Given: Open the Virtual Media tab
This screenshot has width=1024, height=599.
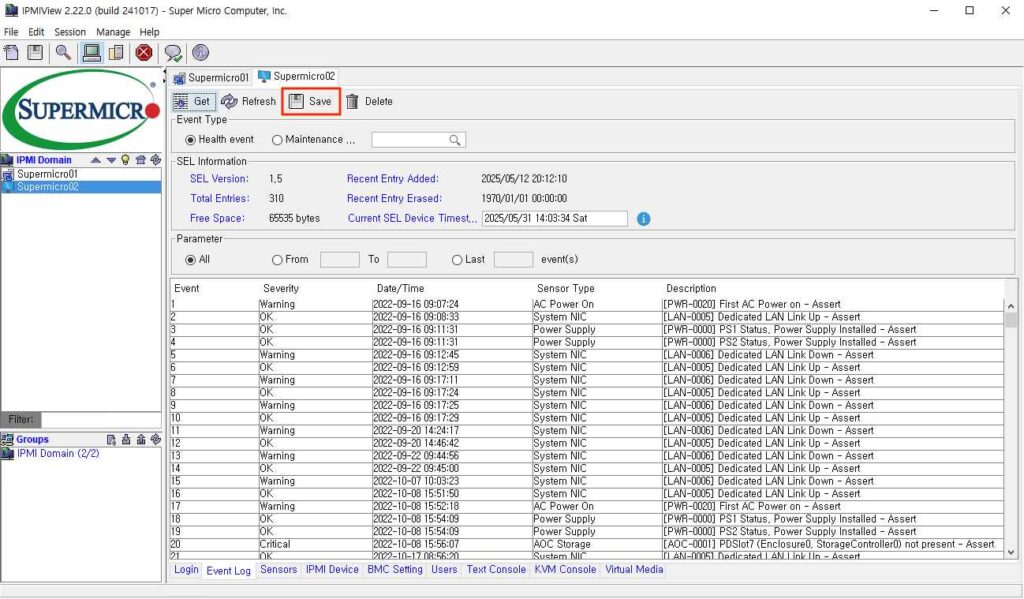Looking at the screenshot, I should pos(633,570).
